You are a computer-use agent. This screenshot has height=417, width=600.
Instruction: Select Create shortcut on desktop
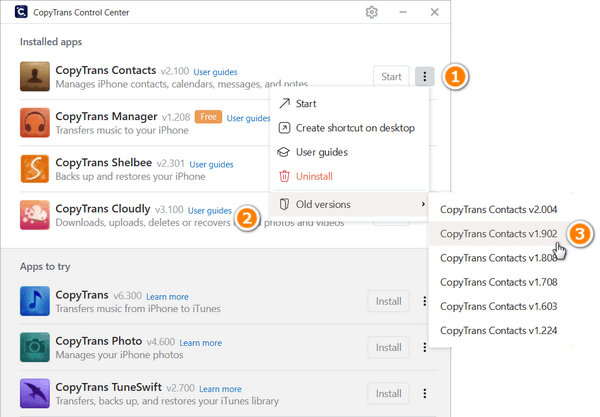354,128
